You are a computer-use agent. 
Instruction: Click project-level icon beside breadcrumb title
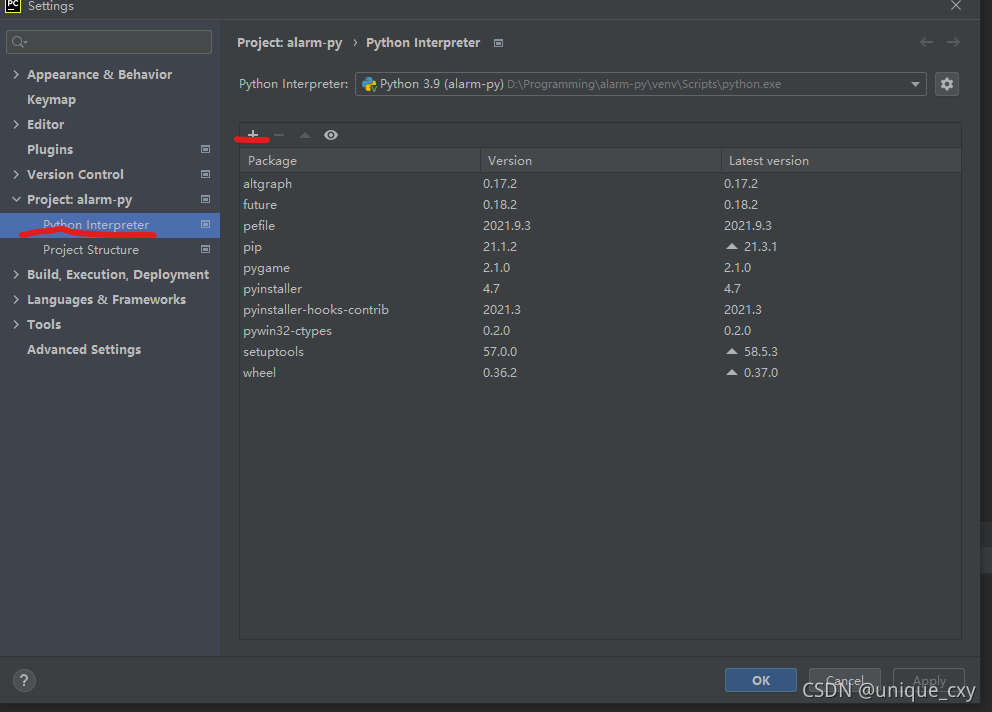coord(499,43)
